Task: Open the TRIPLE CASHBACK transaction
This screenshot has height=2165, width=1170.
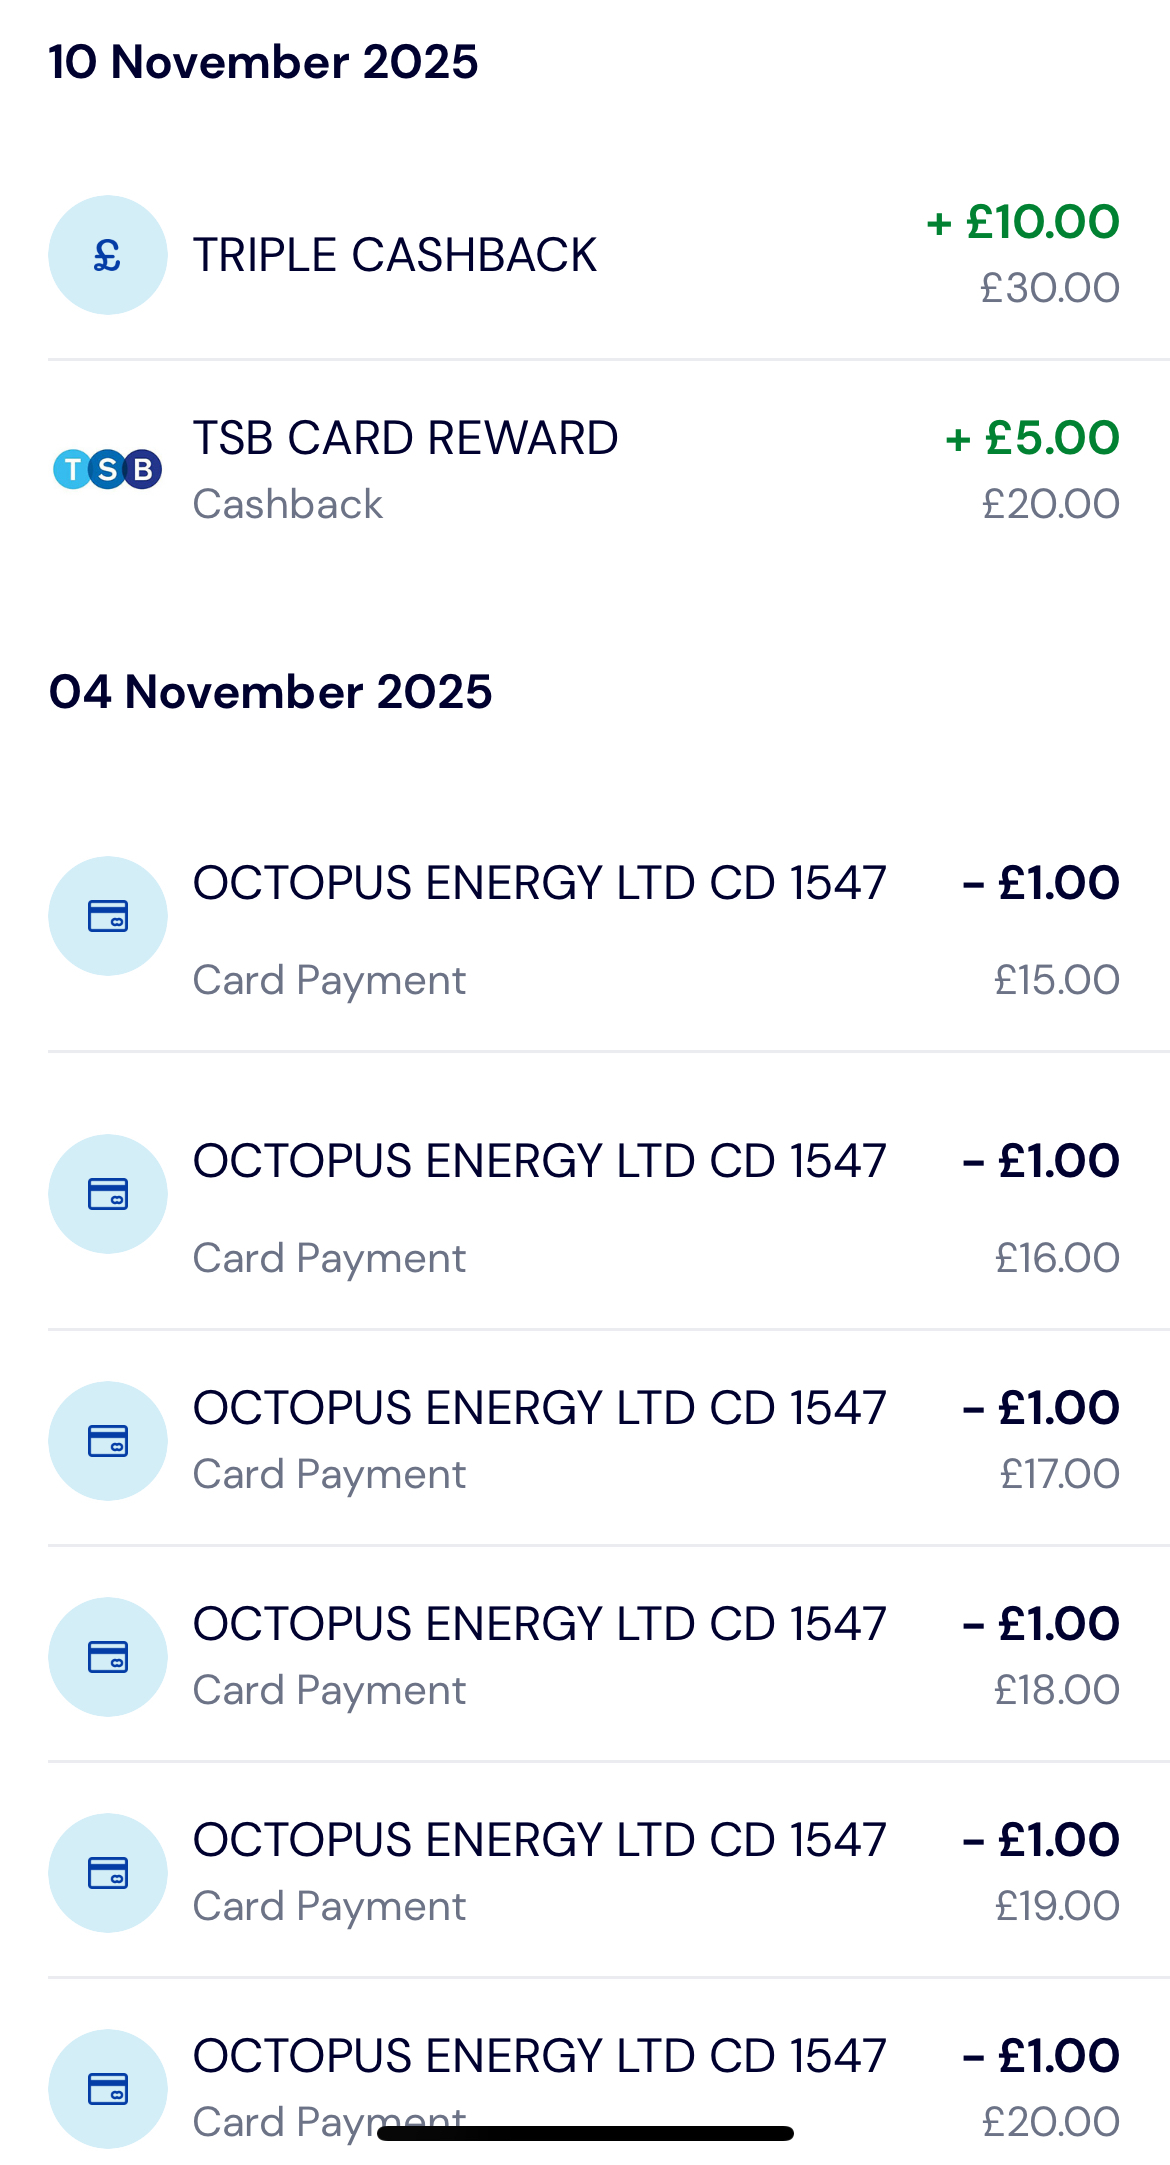Action: point(394,255)
